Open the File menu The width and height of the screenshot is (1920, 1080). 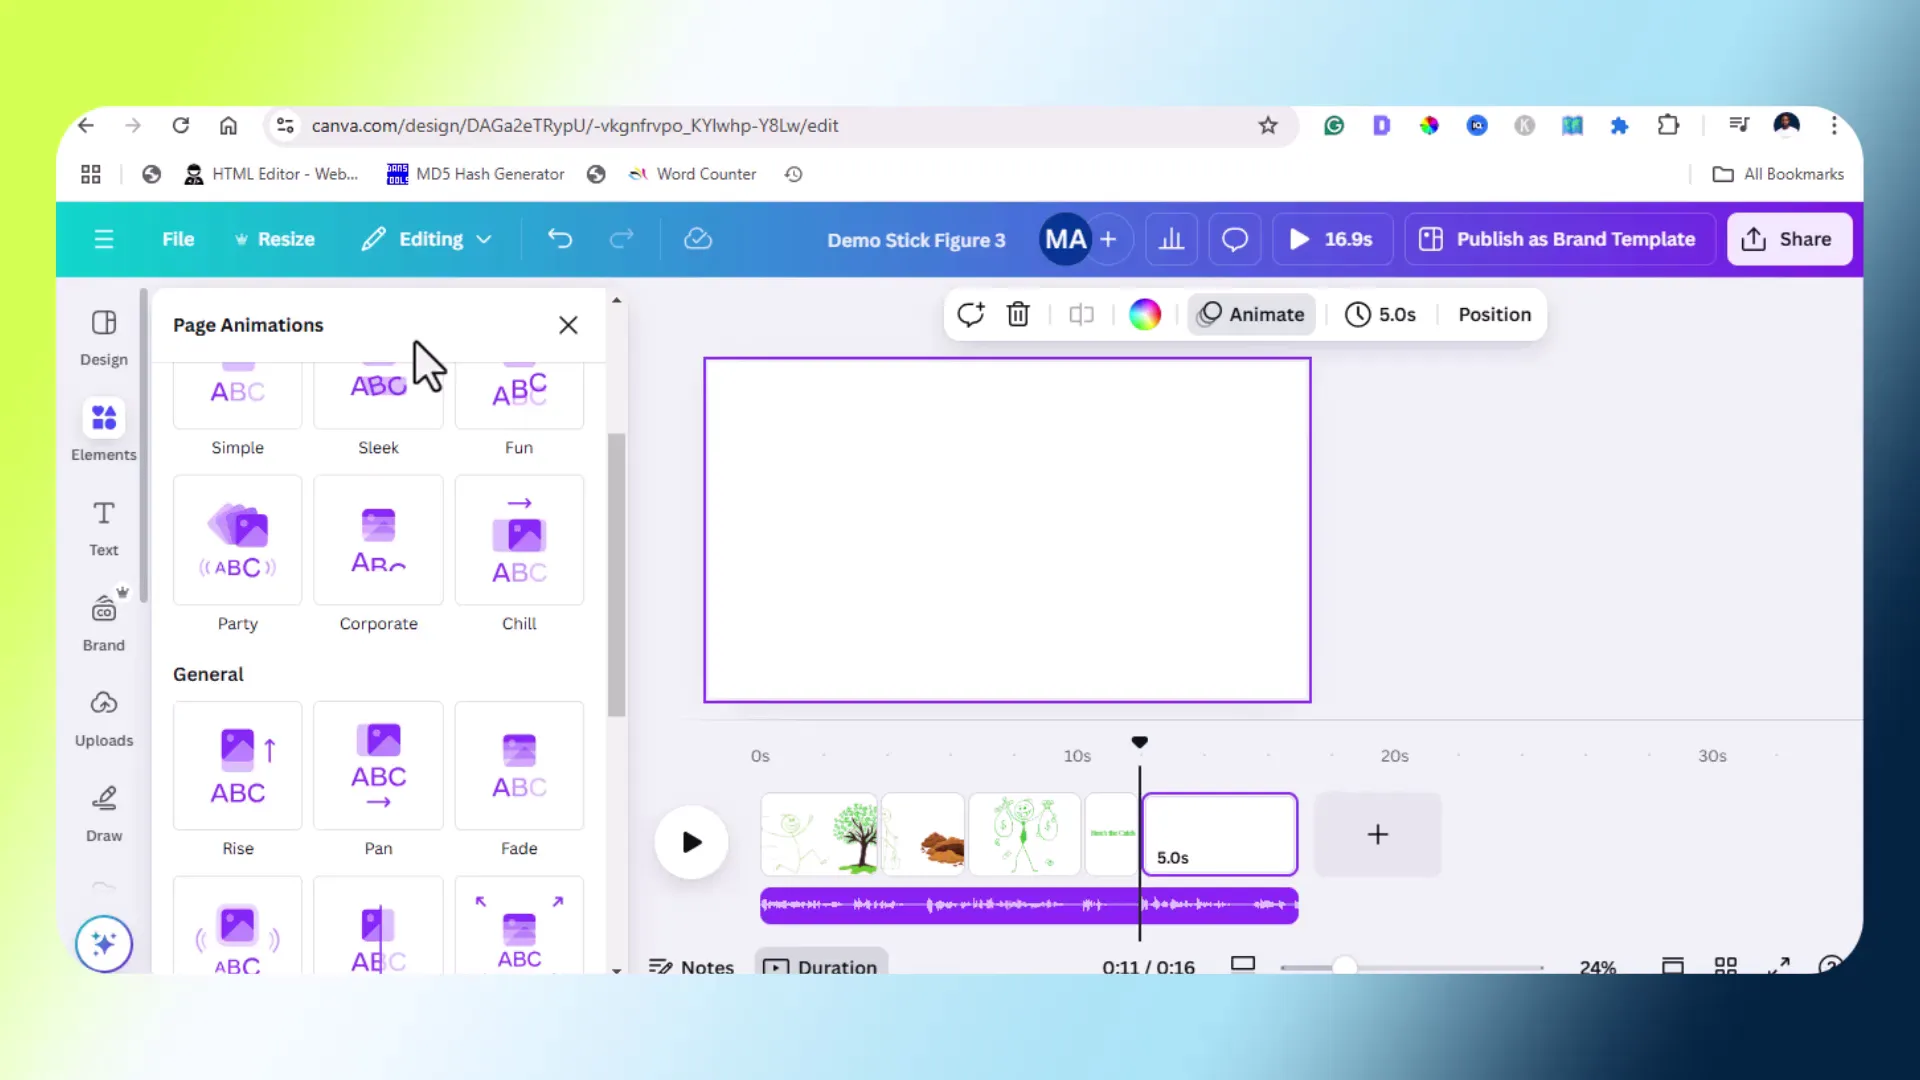point(178,239)
